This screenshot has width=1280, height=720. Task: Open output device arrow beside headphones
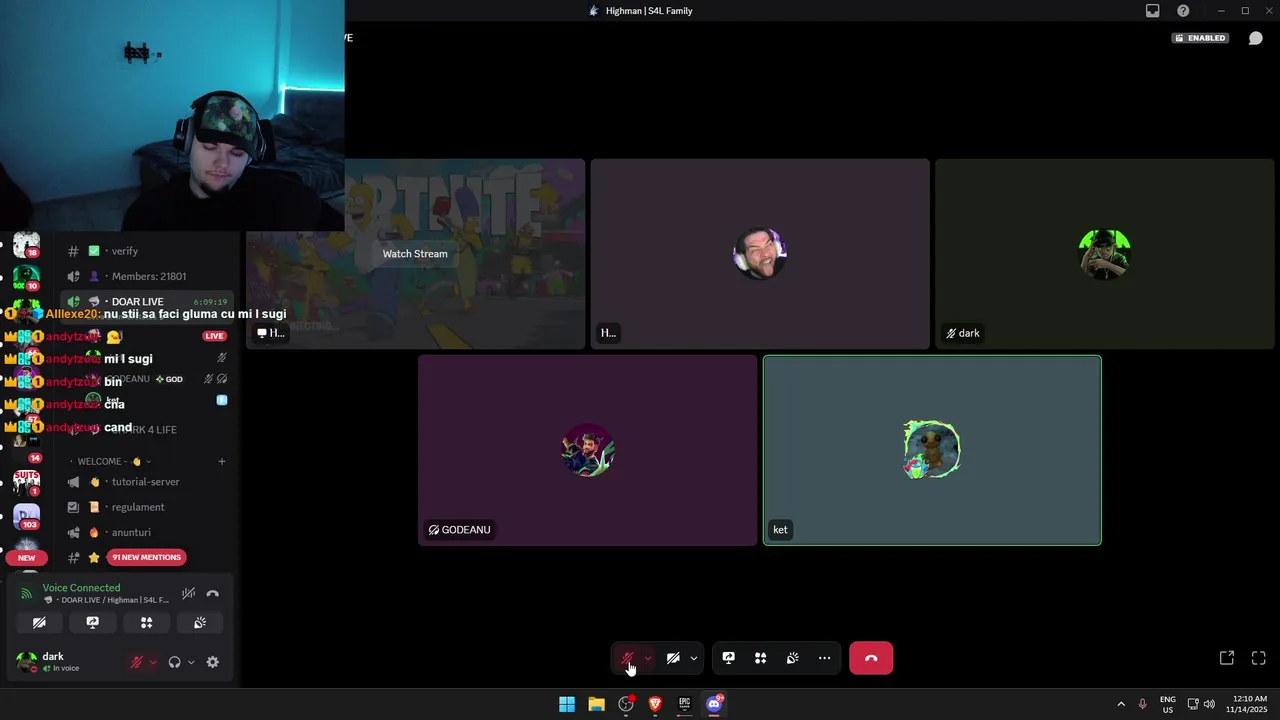[191, 662]
